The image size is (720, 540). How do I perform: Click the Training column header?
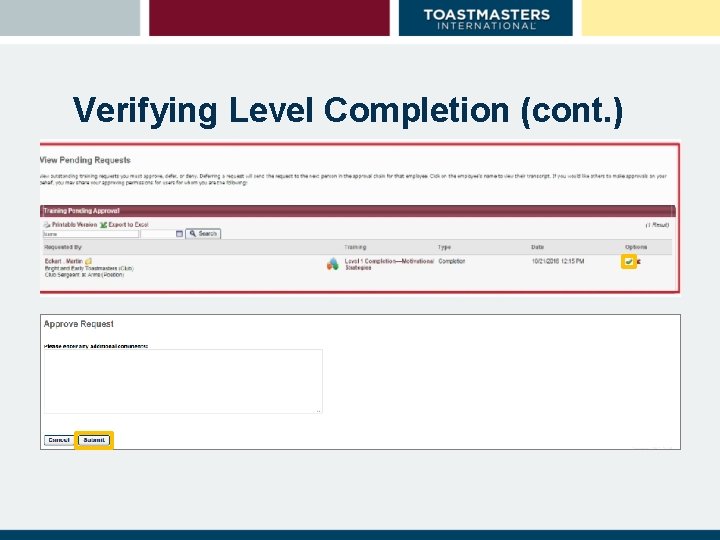(x=355, y=247)
